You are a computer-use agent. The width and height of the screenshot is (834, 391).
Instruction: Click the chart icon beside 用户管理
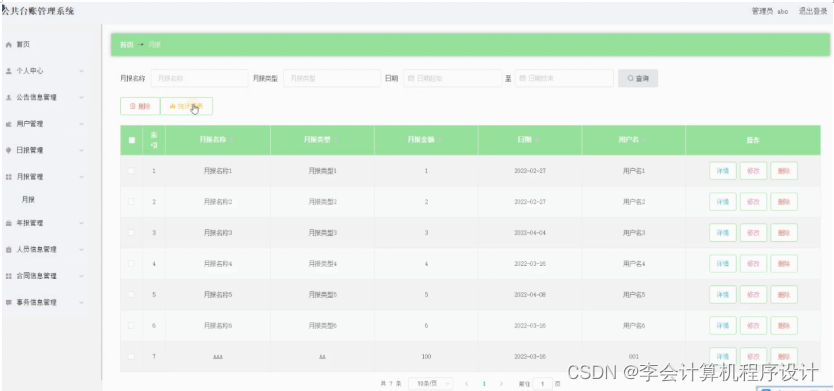9,124
